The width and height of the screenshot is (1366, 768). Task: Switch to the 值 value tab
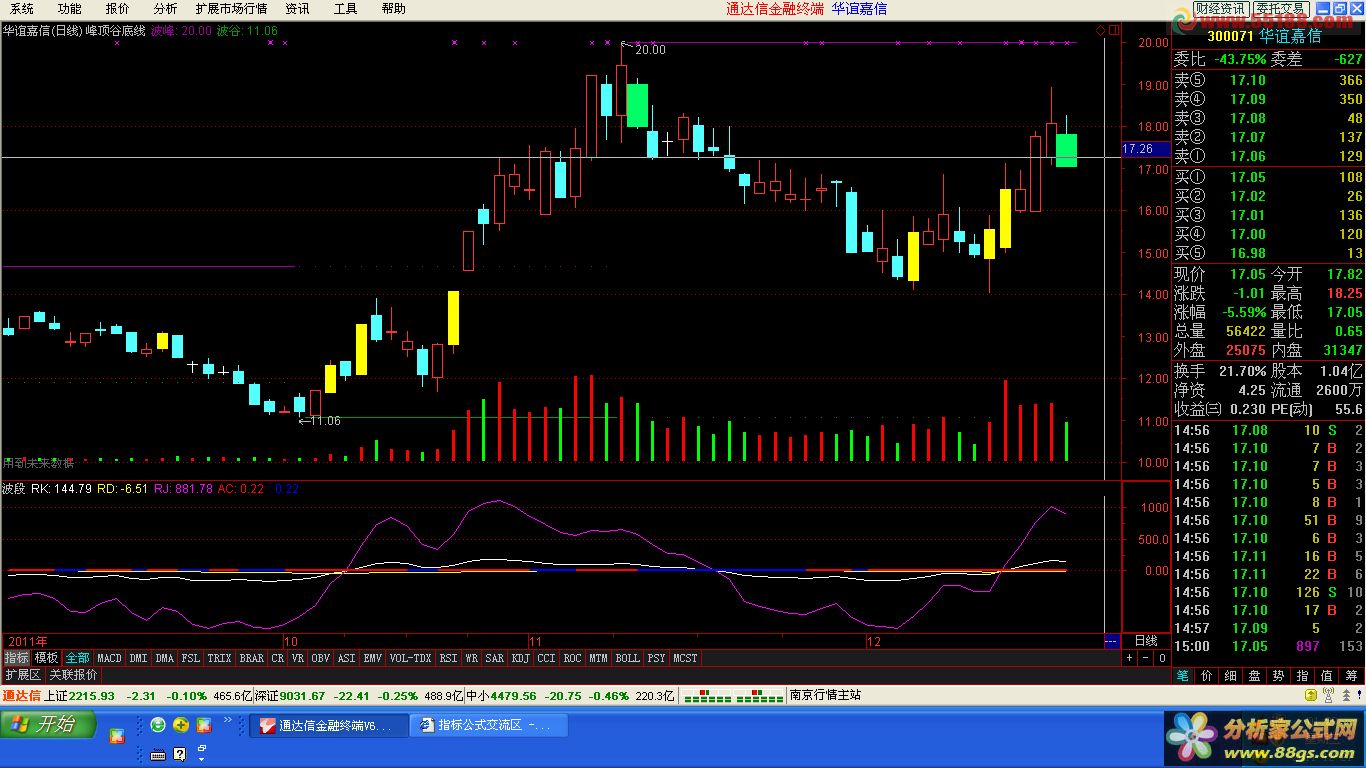tap(1326, 676)
